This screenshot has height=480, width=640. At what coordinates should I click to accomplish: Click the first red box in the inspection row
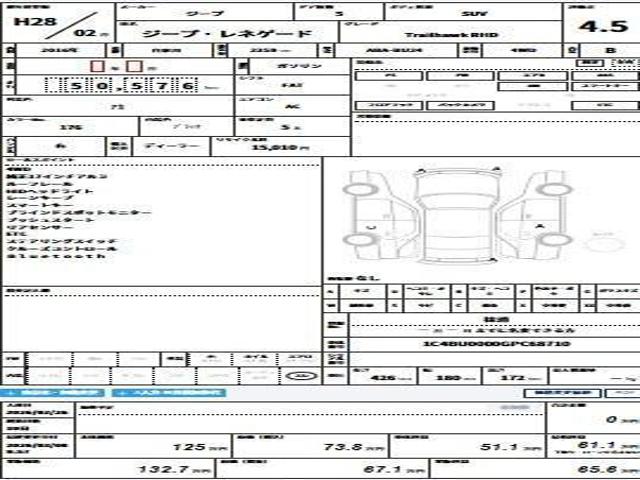tap(97, 67)
